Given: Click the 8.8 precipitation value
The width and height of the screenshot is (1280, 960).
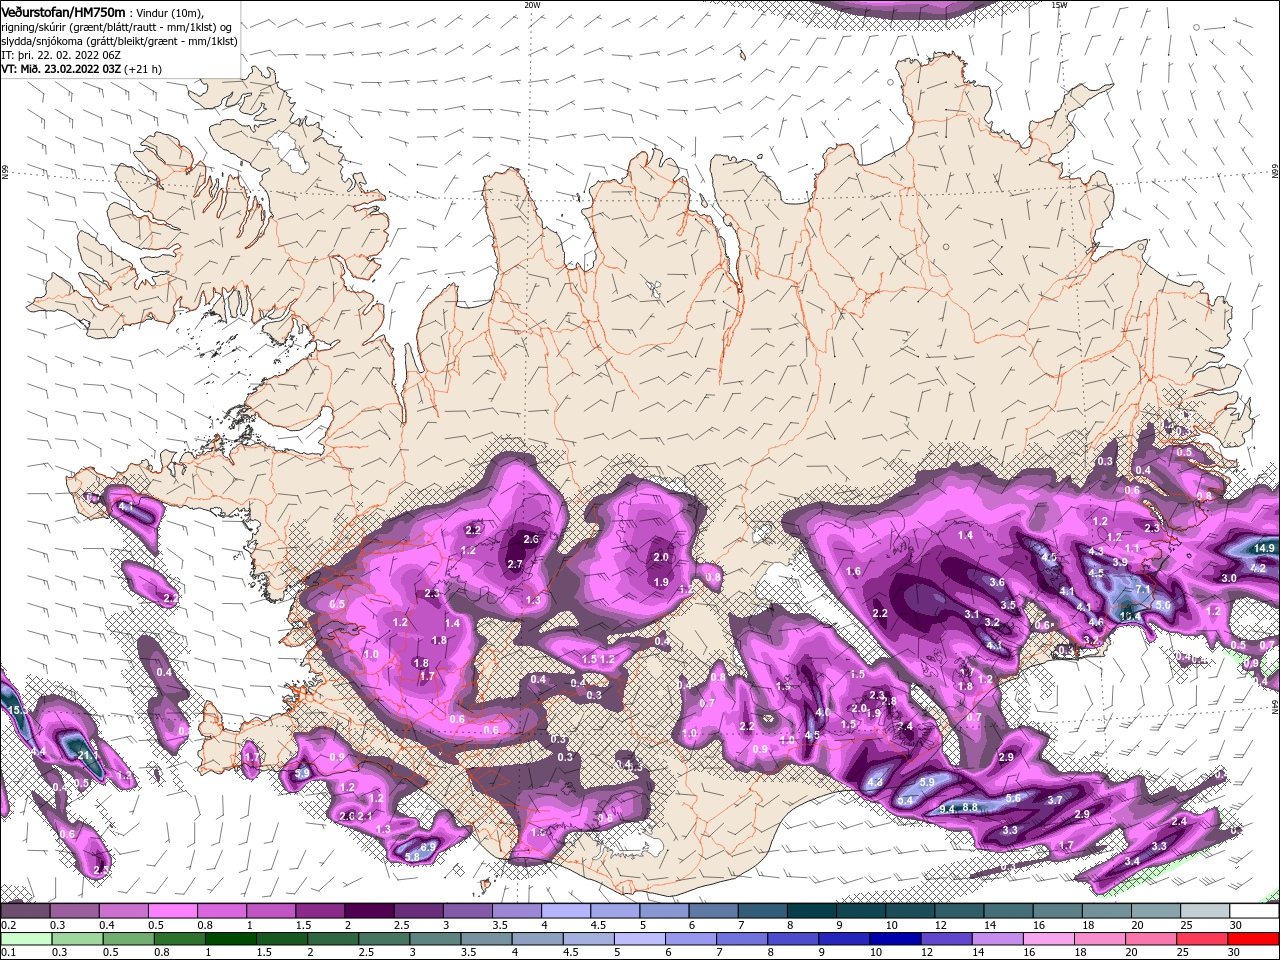Looking at the screenshot, I should point(970,807).
